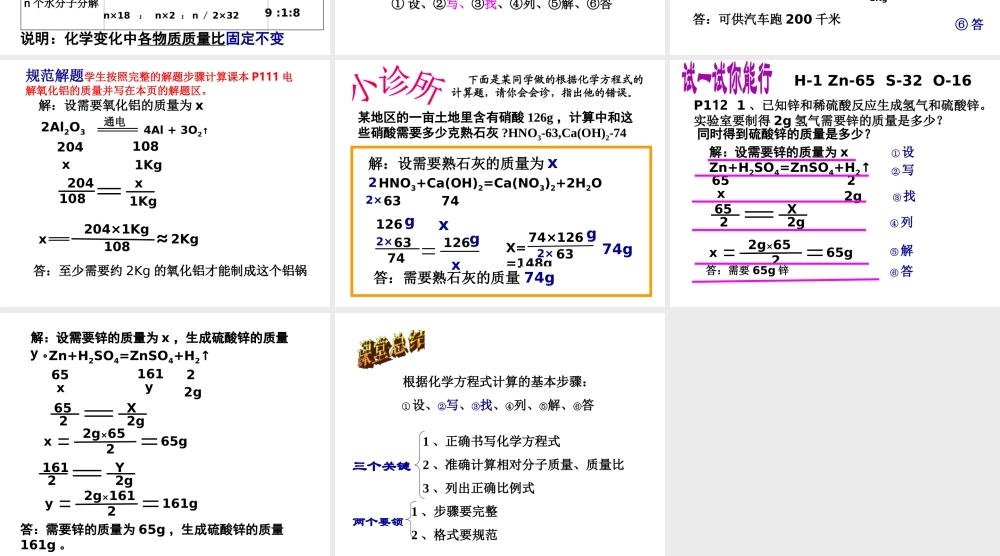Open the 规范解题 slide thumbnail
The width and height of the screenshot is (1000, 556).
[165, 183]
